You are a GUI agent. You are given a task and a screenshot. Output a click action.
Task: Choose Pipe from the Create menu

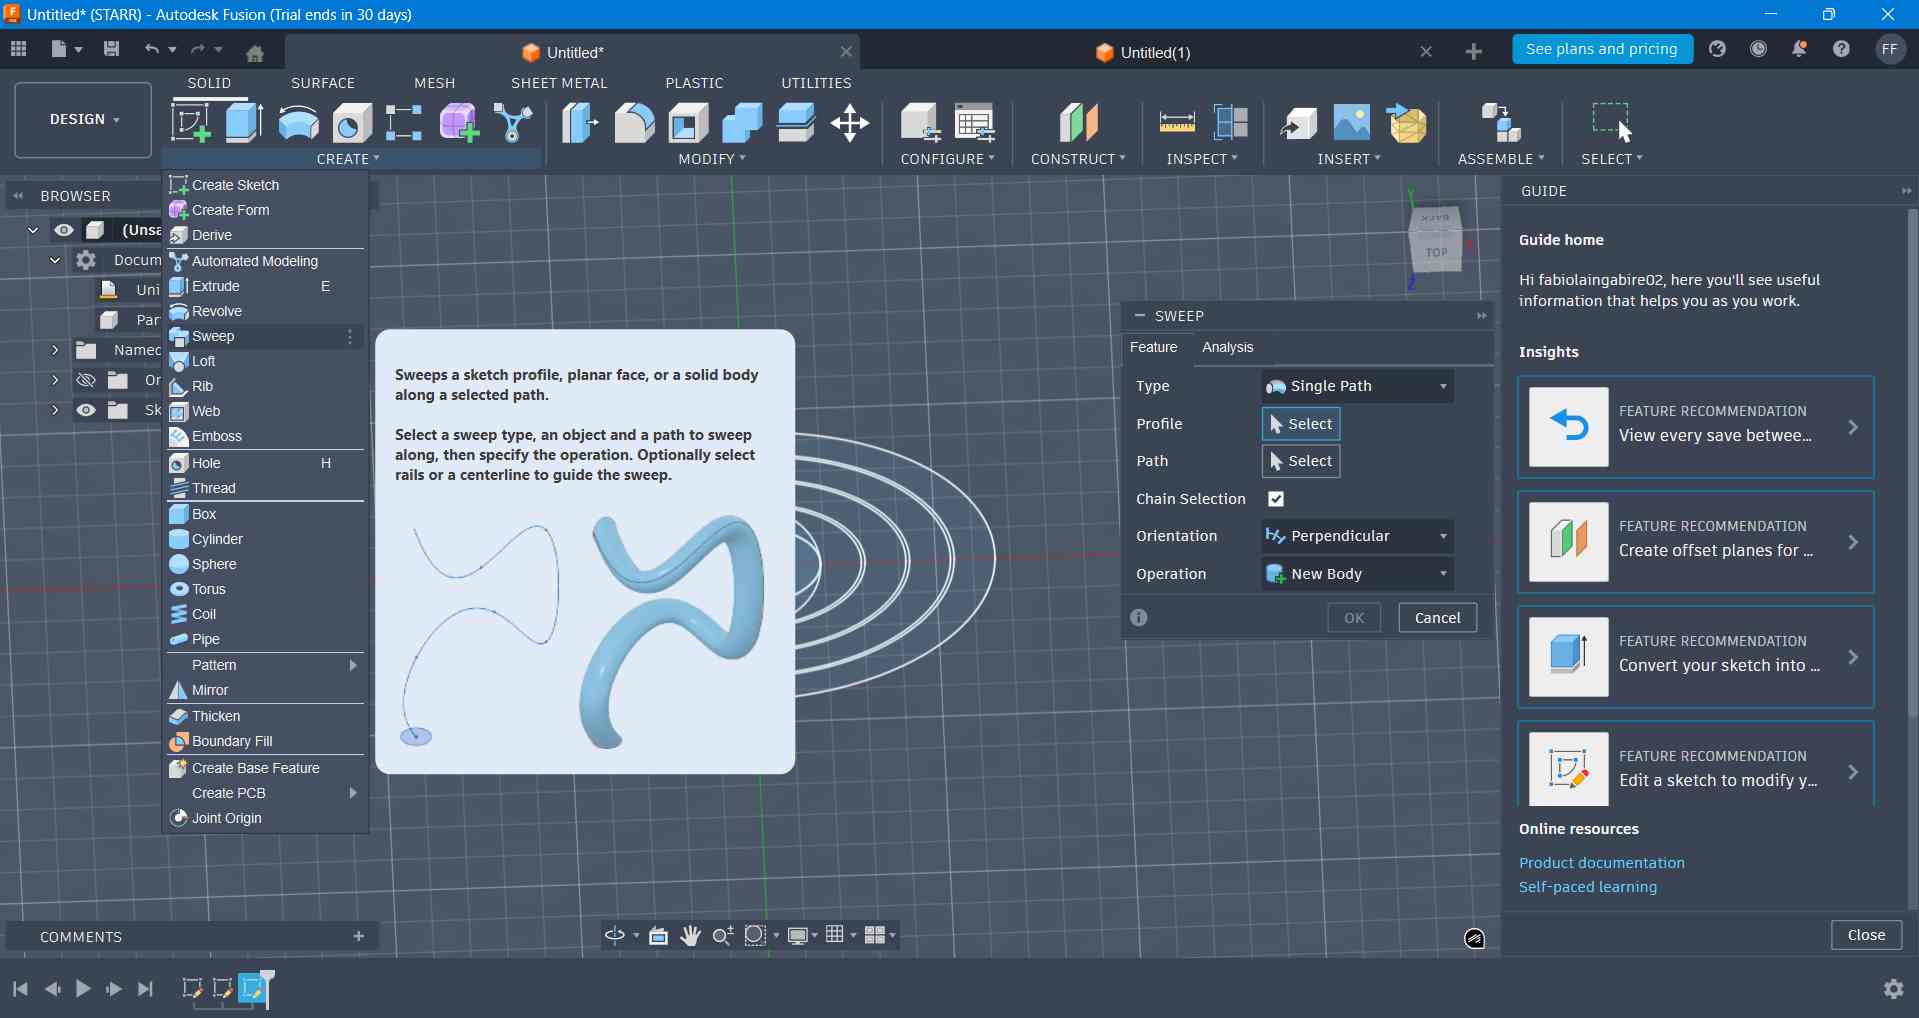265,639
